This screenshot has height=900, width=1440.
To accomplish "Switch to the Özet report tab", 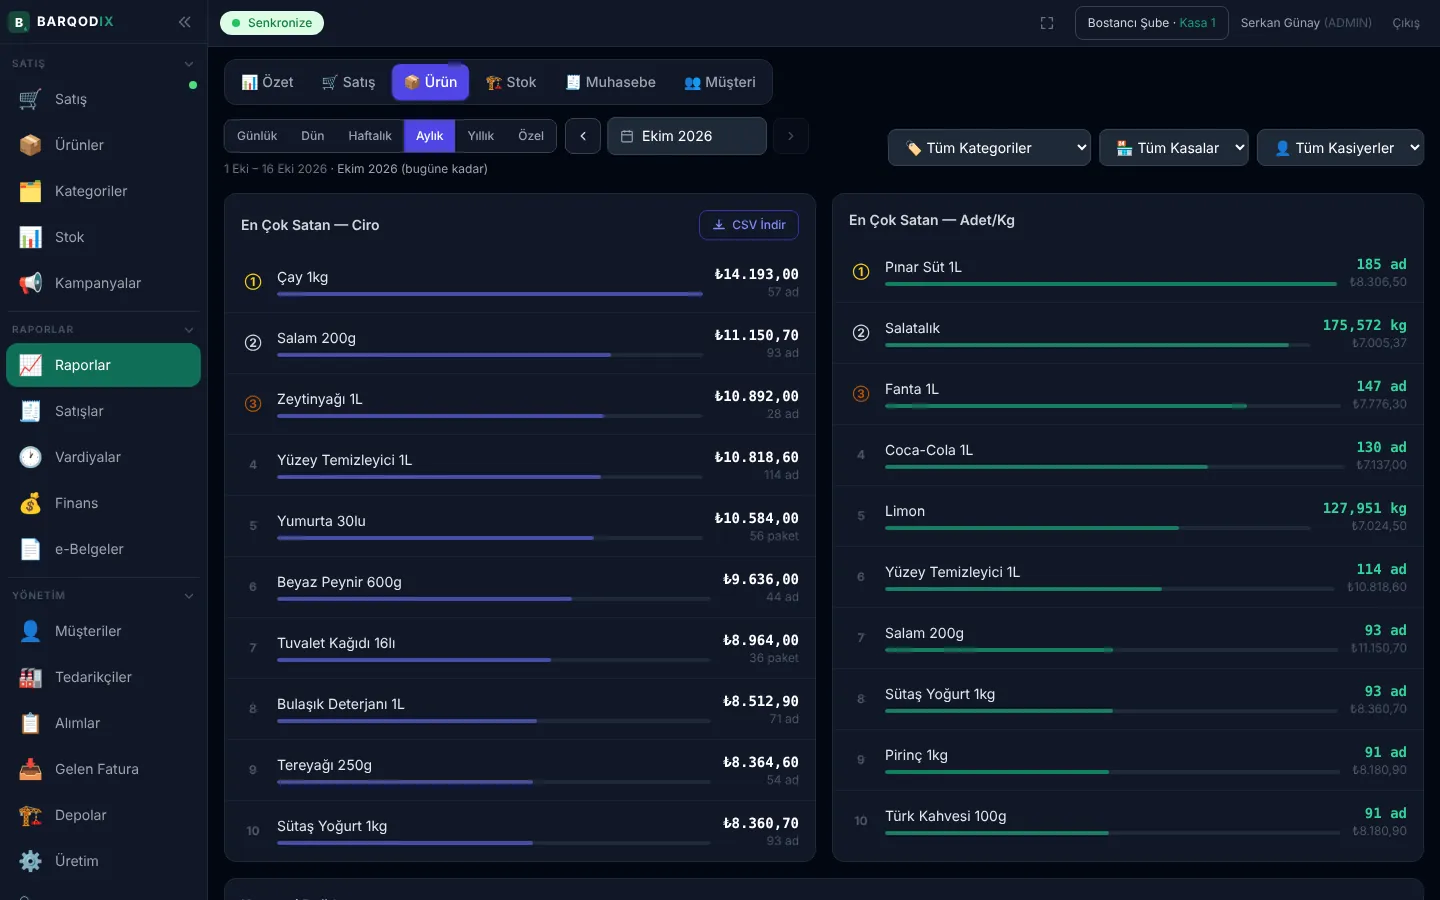I will (268, 82).
